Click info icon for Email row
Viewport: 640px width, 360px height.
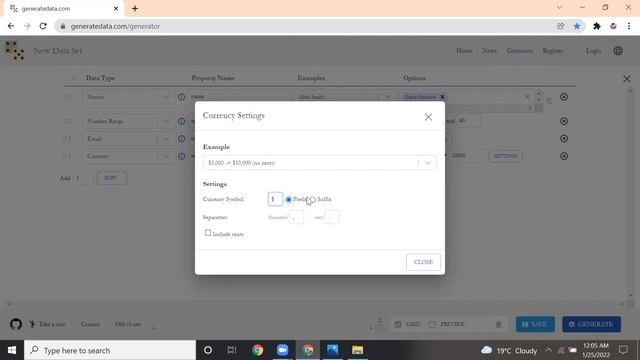(182, 139)
